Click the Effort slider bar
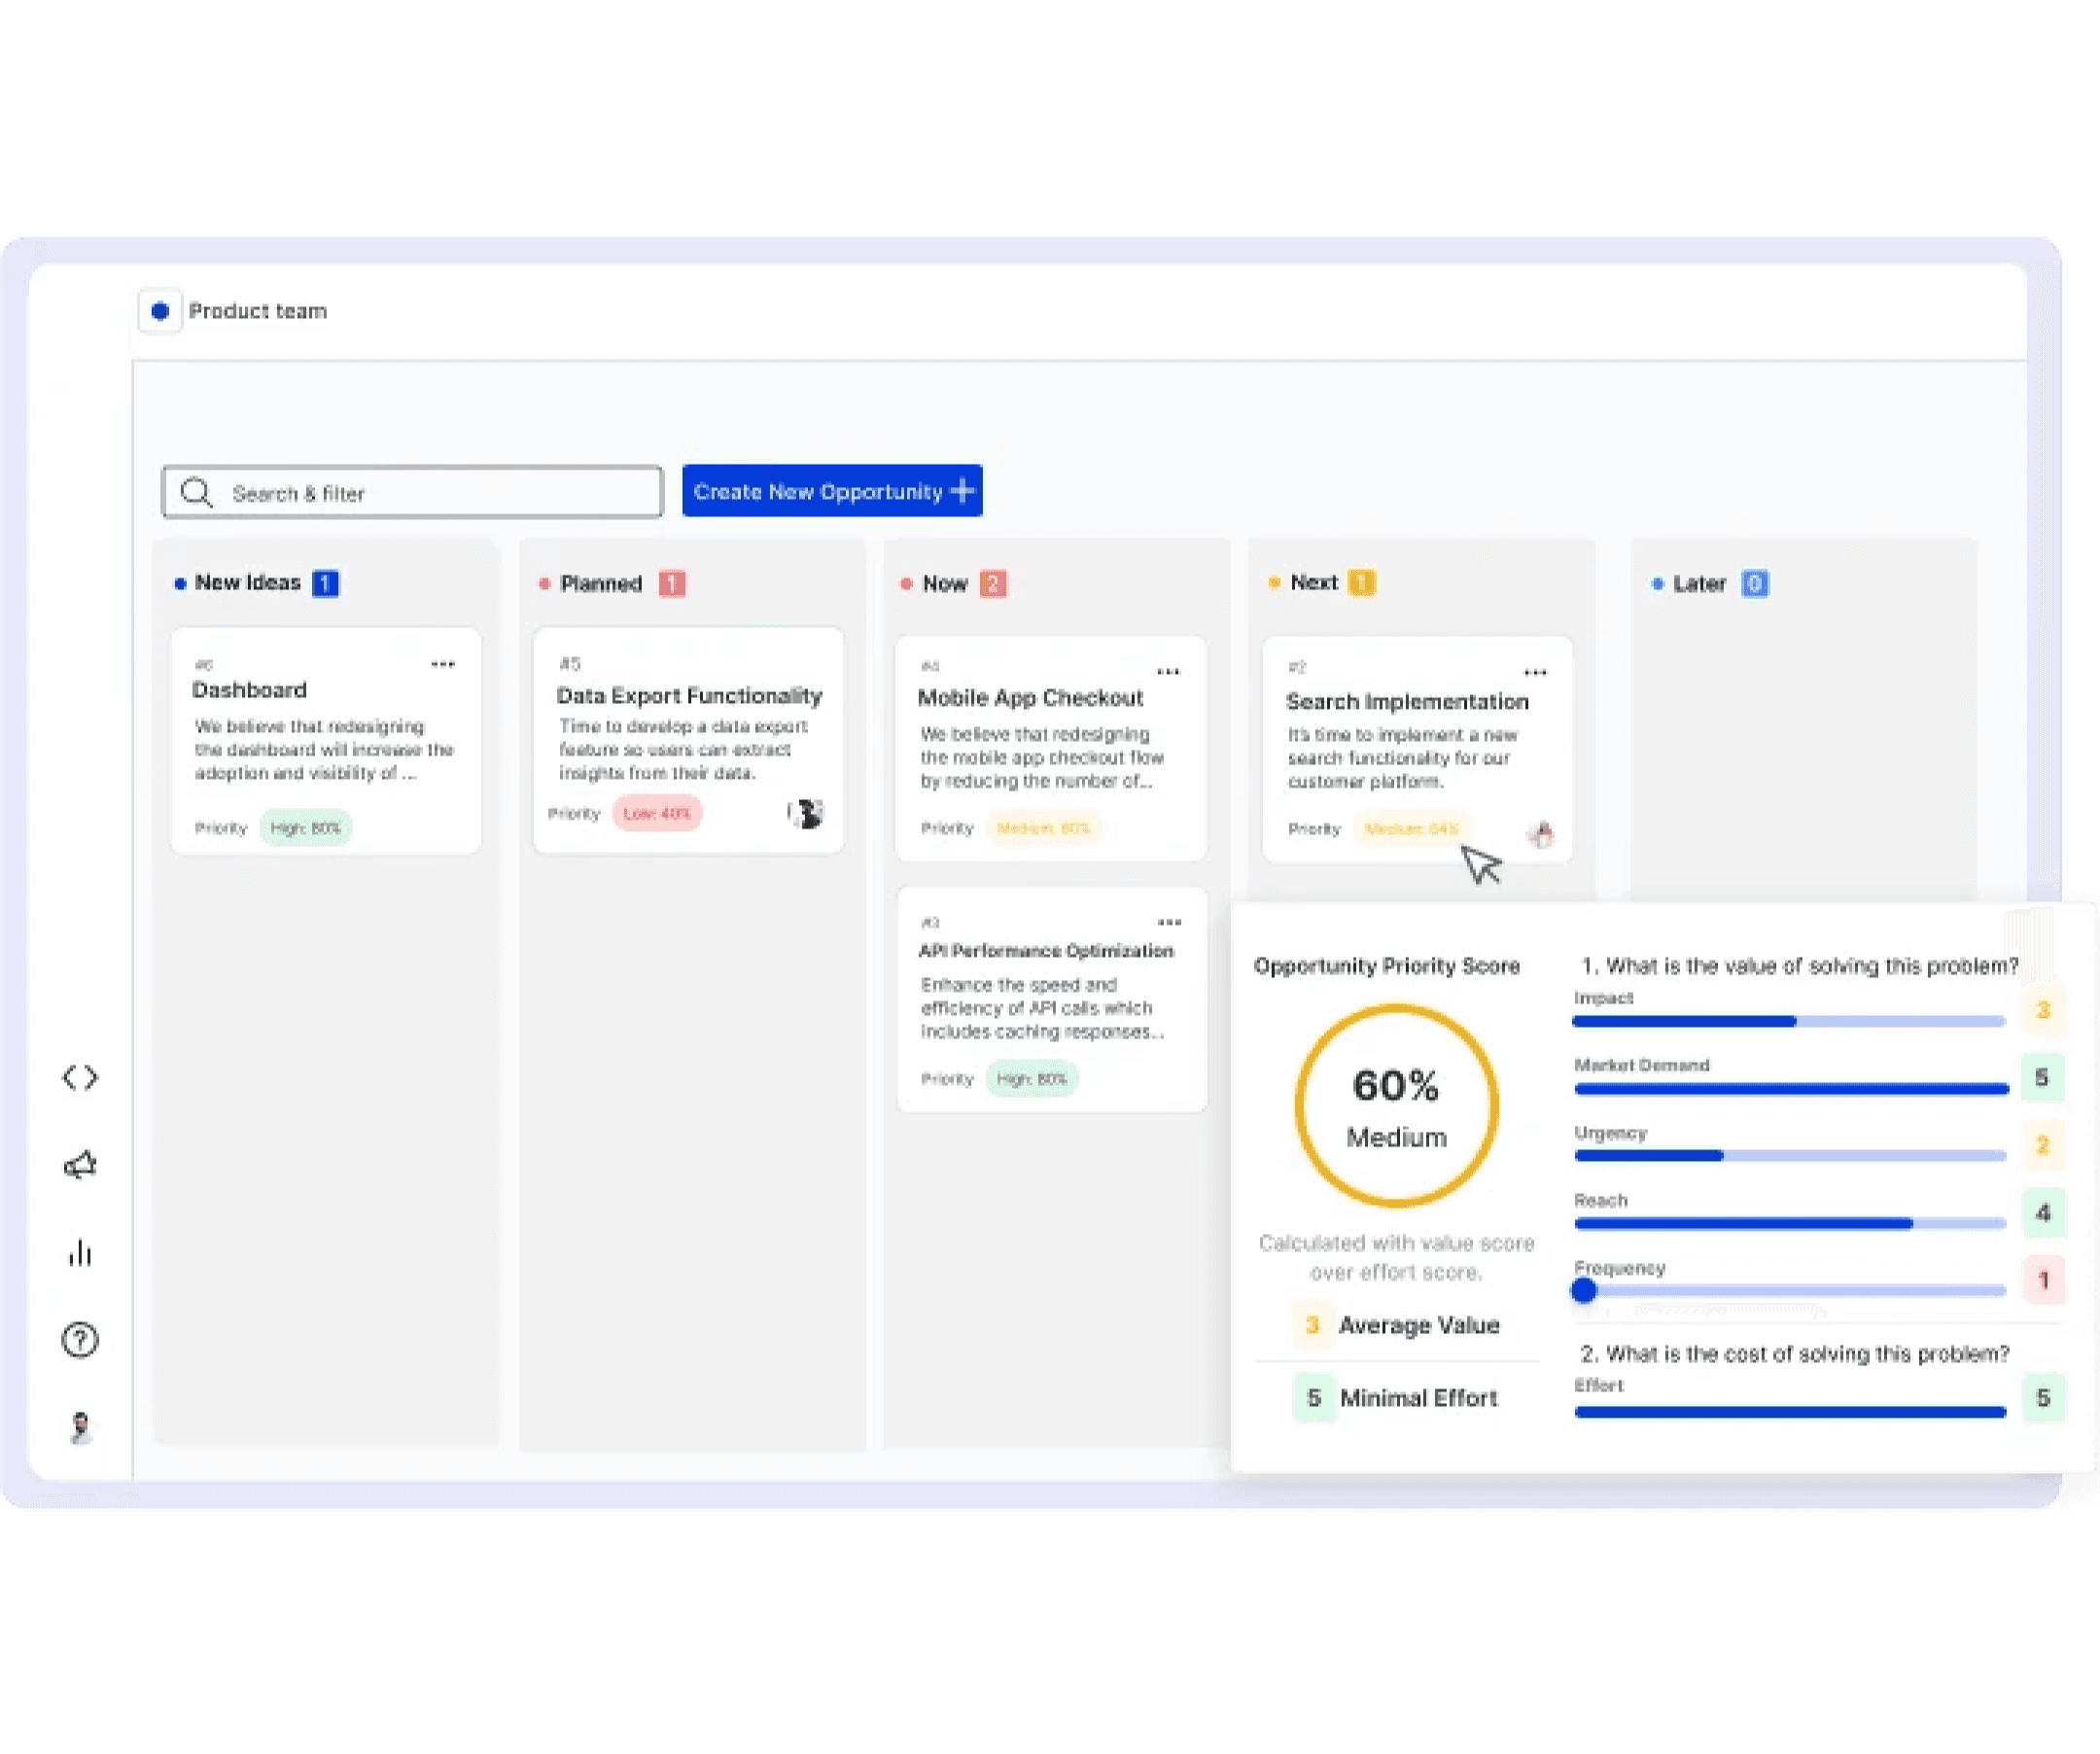 (x=1789, y=1412)
